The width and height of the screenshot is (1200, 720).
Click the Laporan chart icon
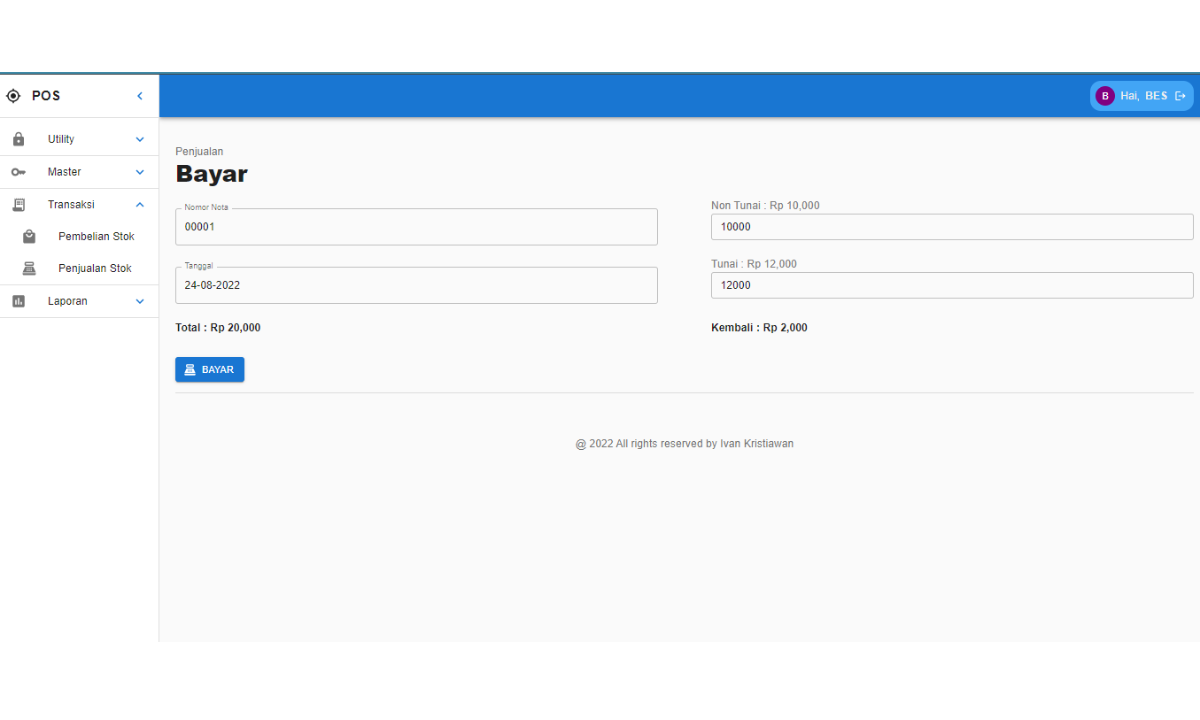click(18, 301)
